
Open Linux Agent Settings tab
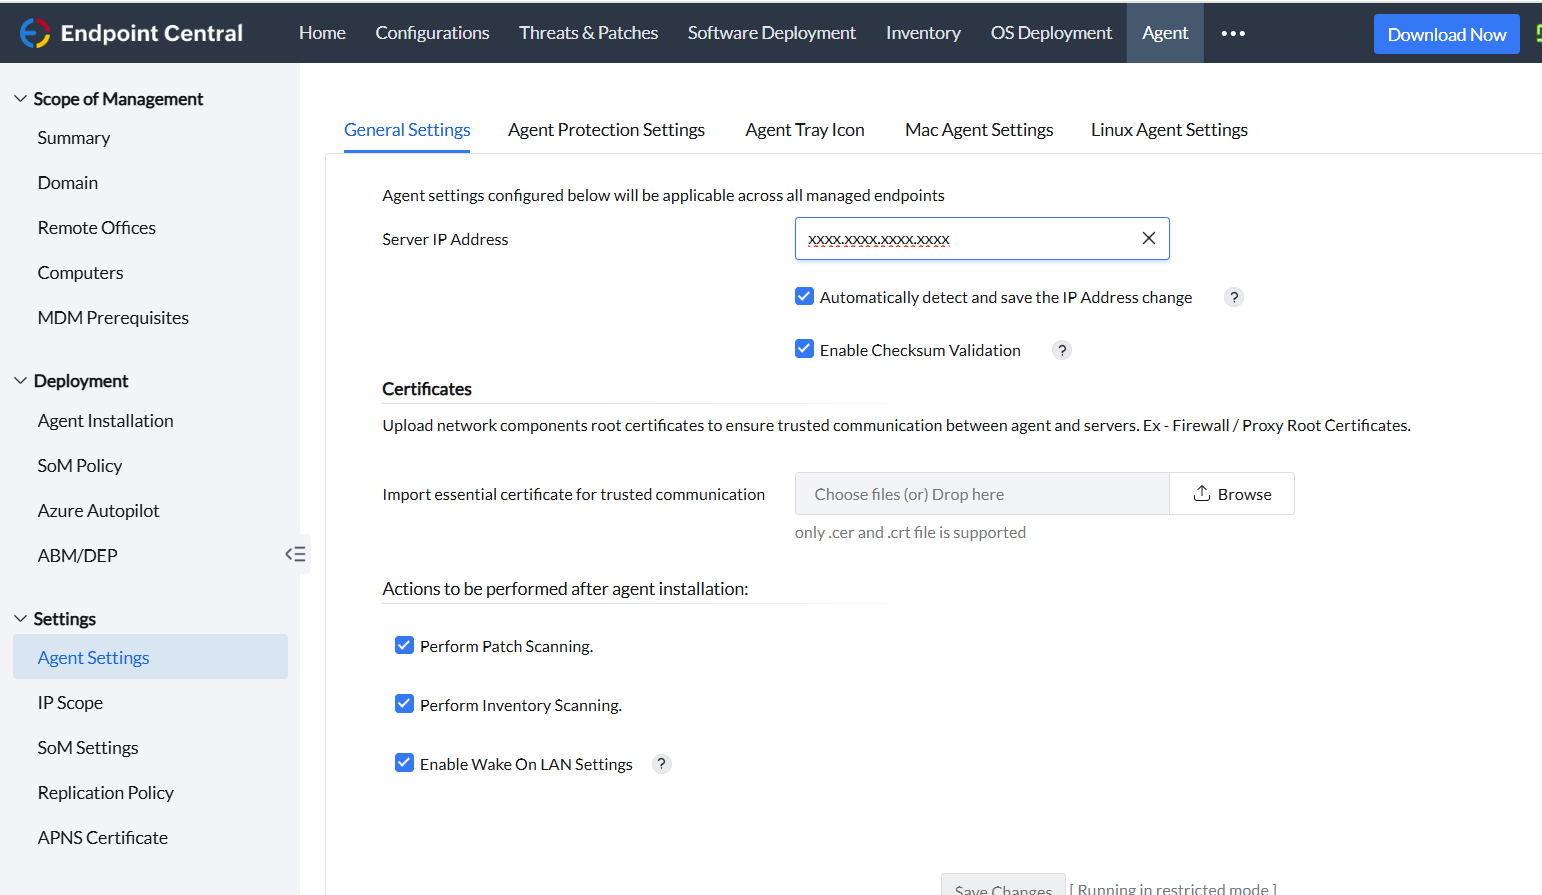pos(1169,130)
